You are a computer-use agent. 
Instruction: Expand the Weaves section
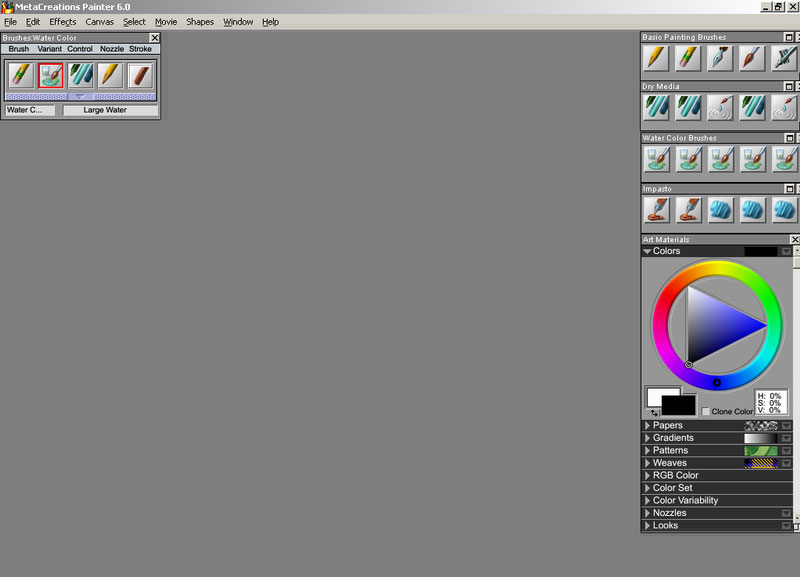(x=647, y=463)
